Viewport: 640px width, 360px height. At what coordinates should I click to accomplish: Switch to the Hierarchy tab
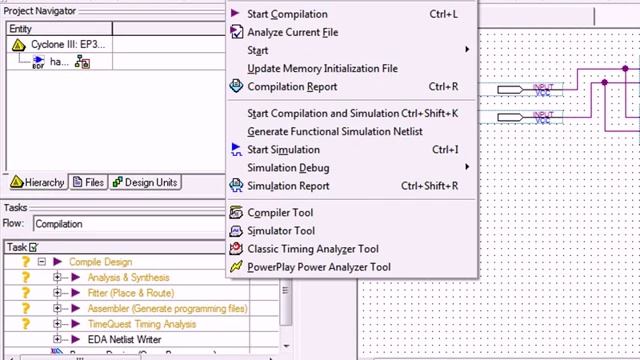click(x=38, y=182)
